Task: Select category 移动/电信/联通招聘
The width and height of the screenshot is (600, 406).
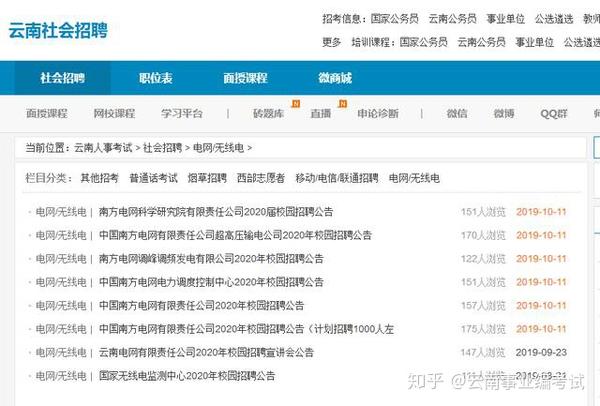Action: pyautogui.click(x=337, y=178)
